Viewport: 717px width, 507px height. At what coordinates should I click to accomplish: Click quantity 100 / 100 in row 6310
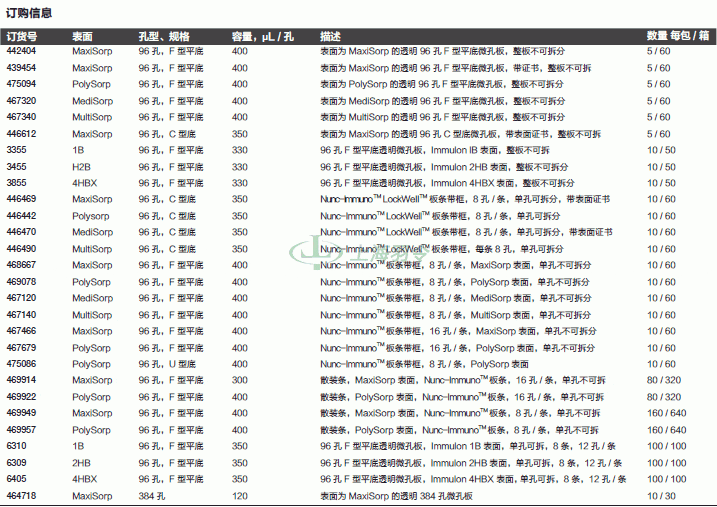point(667,446)
